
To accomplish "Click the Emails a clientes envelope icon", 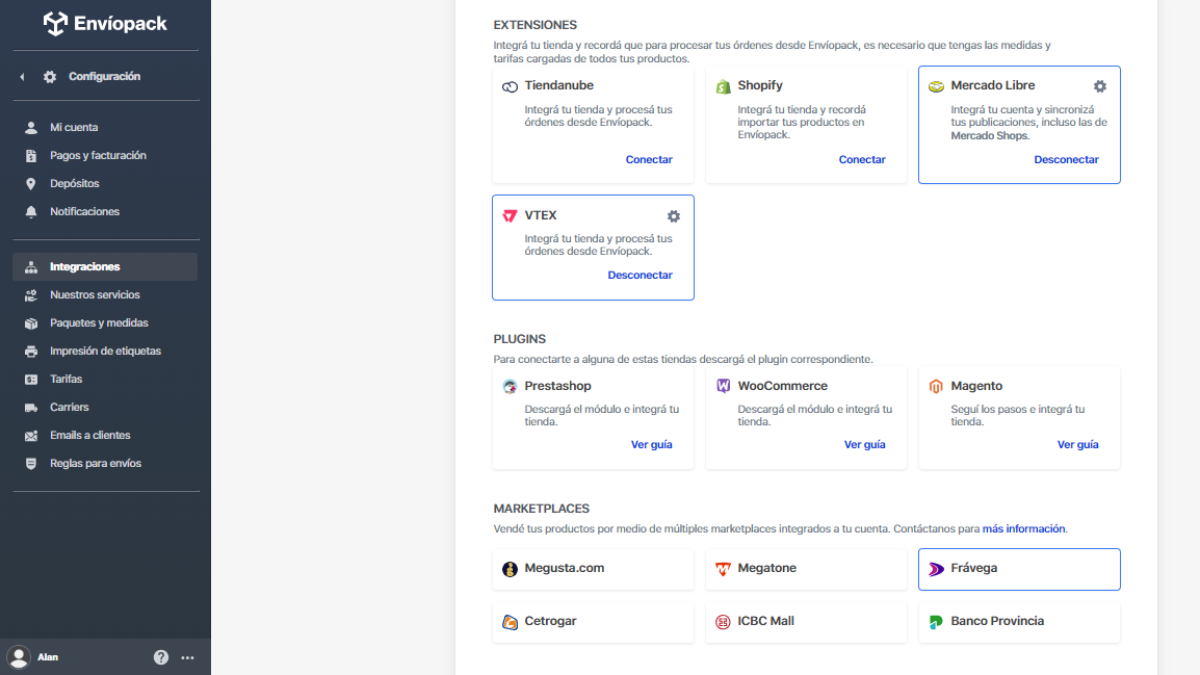I will pos(31,435).
